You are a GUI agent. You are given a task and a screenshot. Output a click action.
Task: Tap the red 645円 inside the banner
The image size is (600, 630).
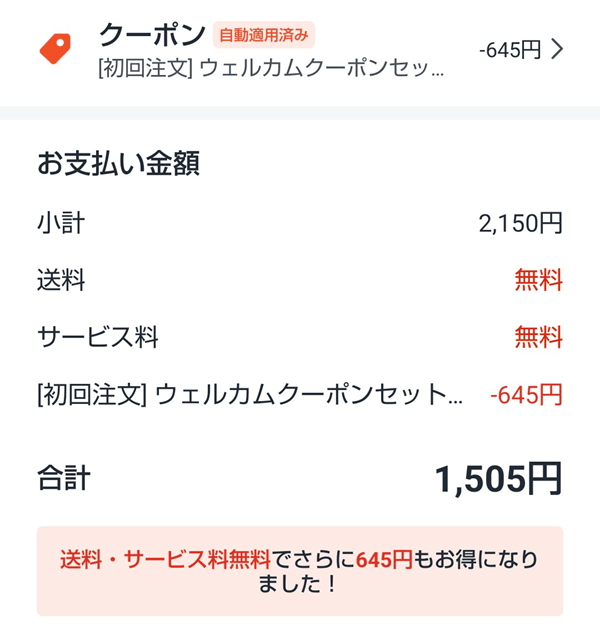coord(383,558)
